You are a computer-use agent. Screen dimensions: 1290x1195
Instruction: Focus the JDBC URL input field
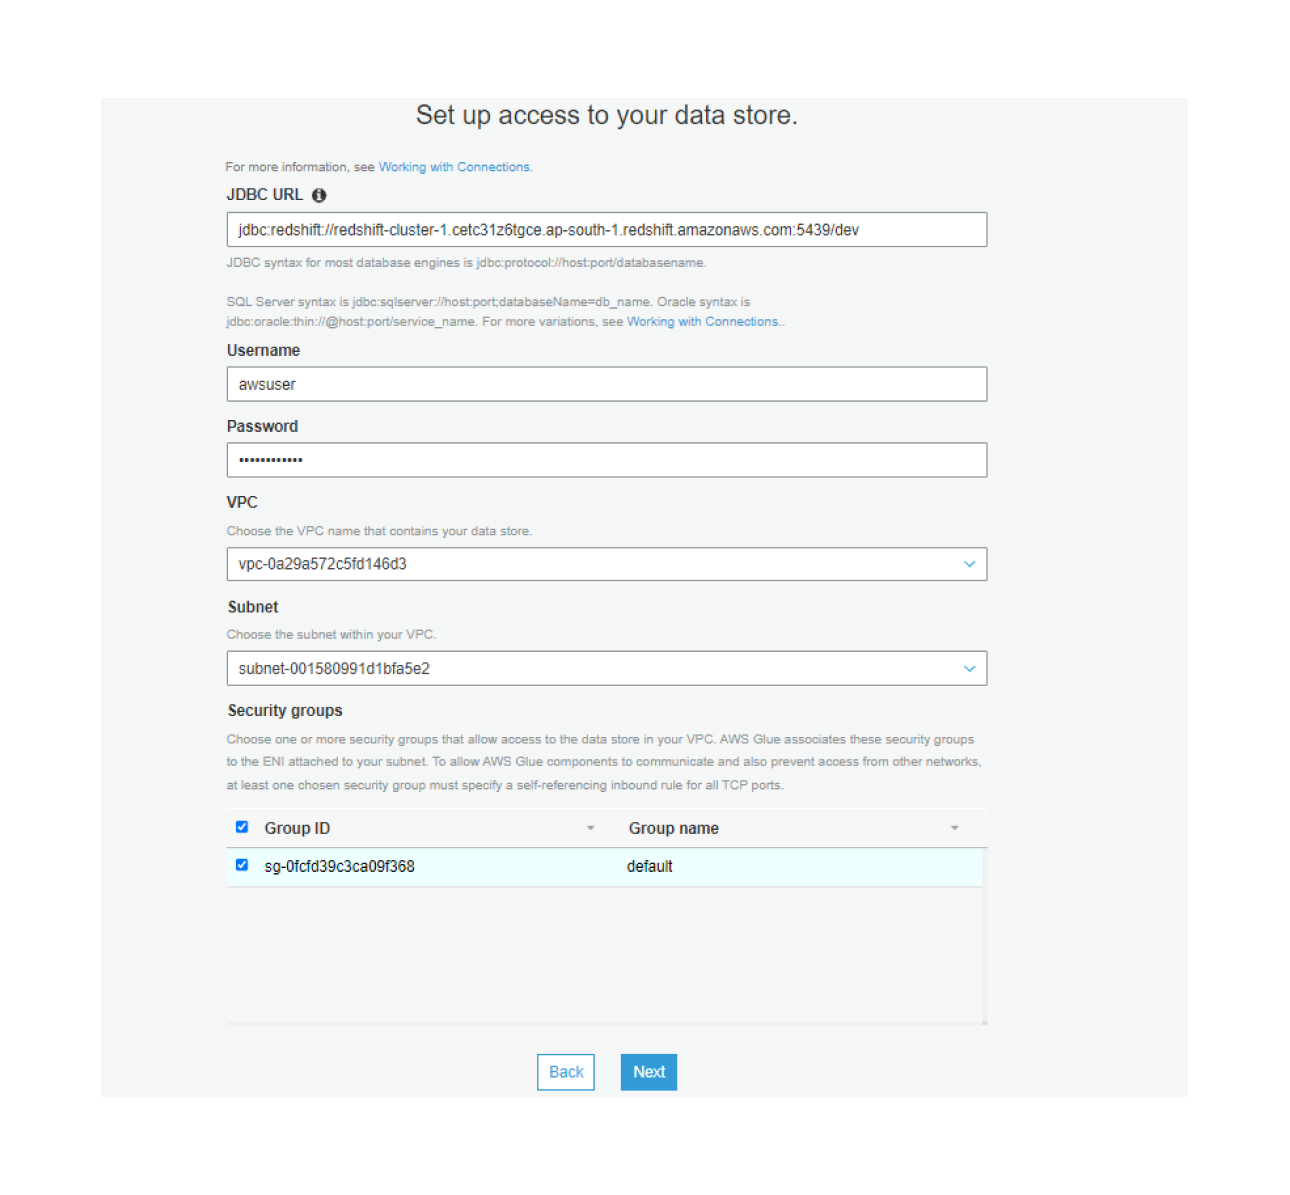[x=607, y=230]
